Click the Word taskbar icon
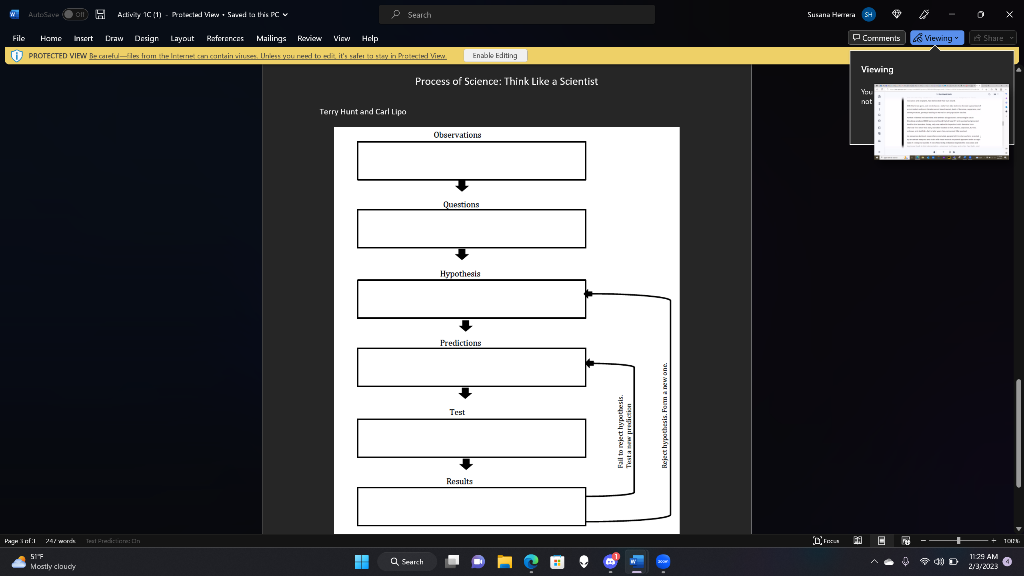 pos(637,562)
